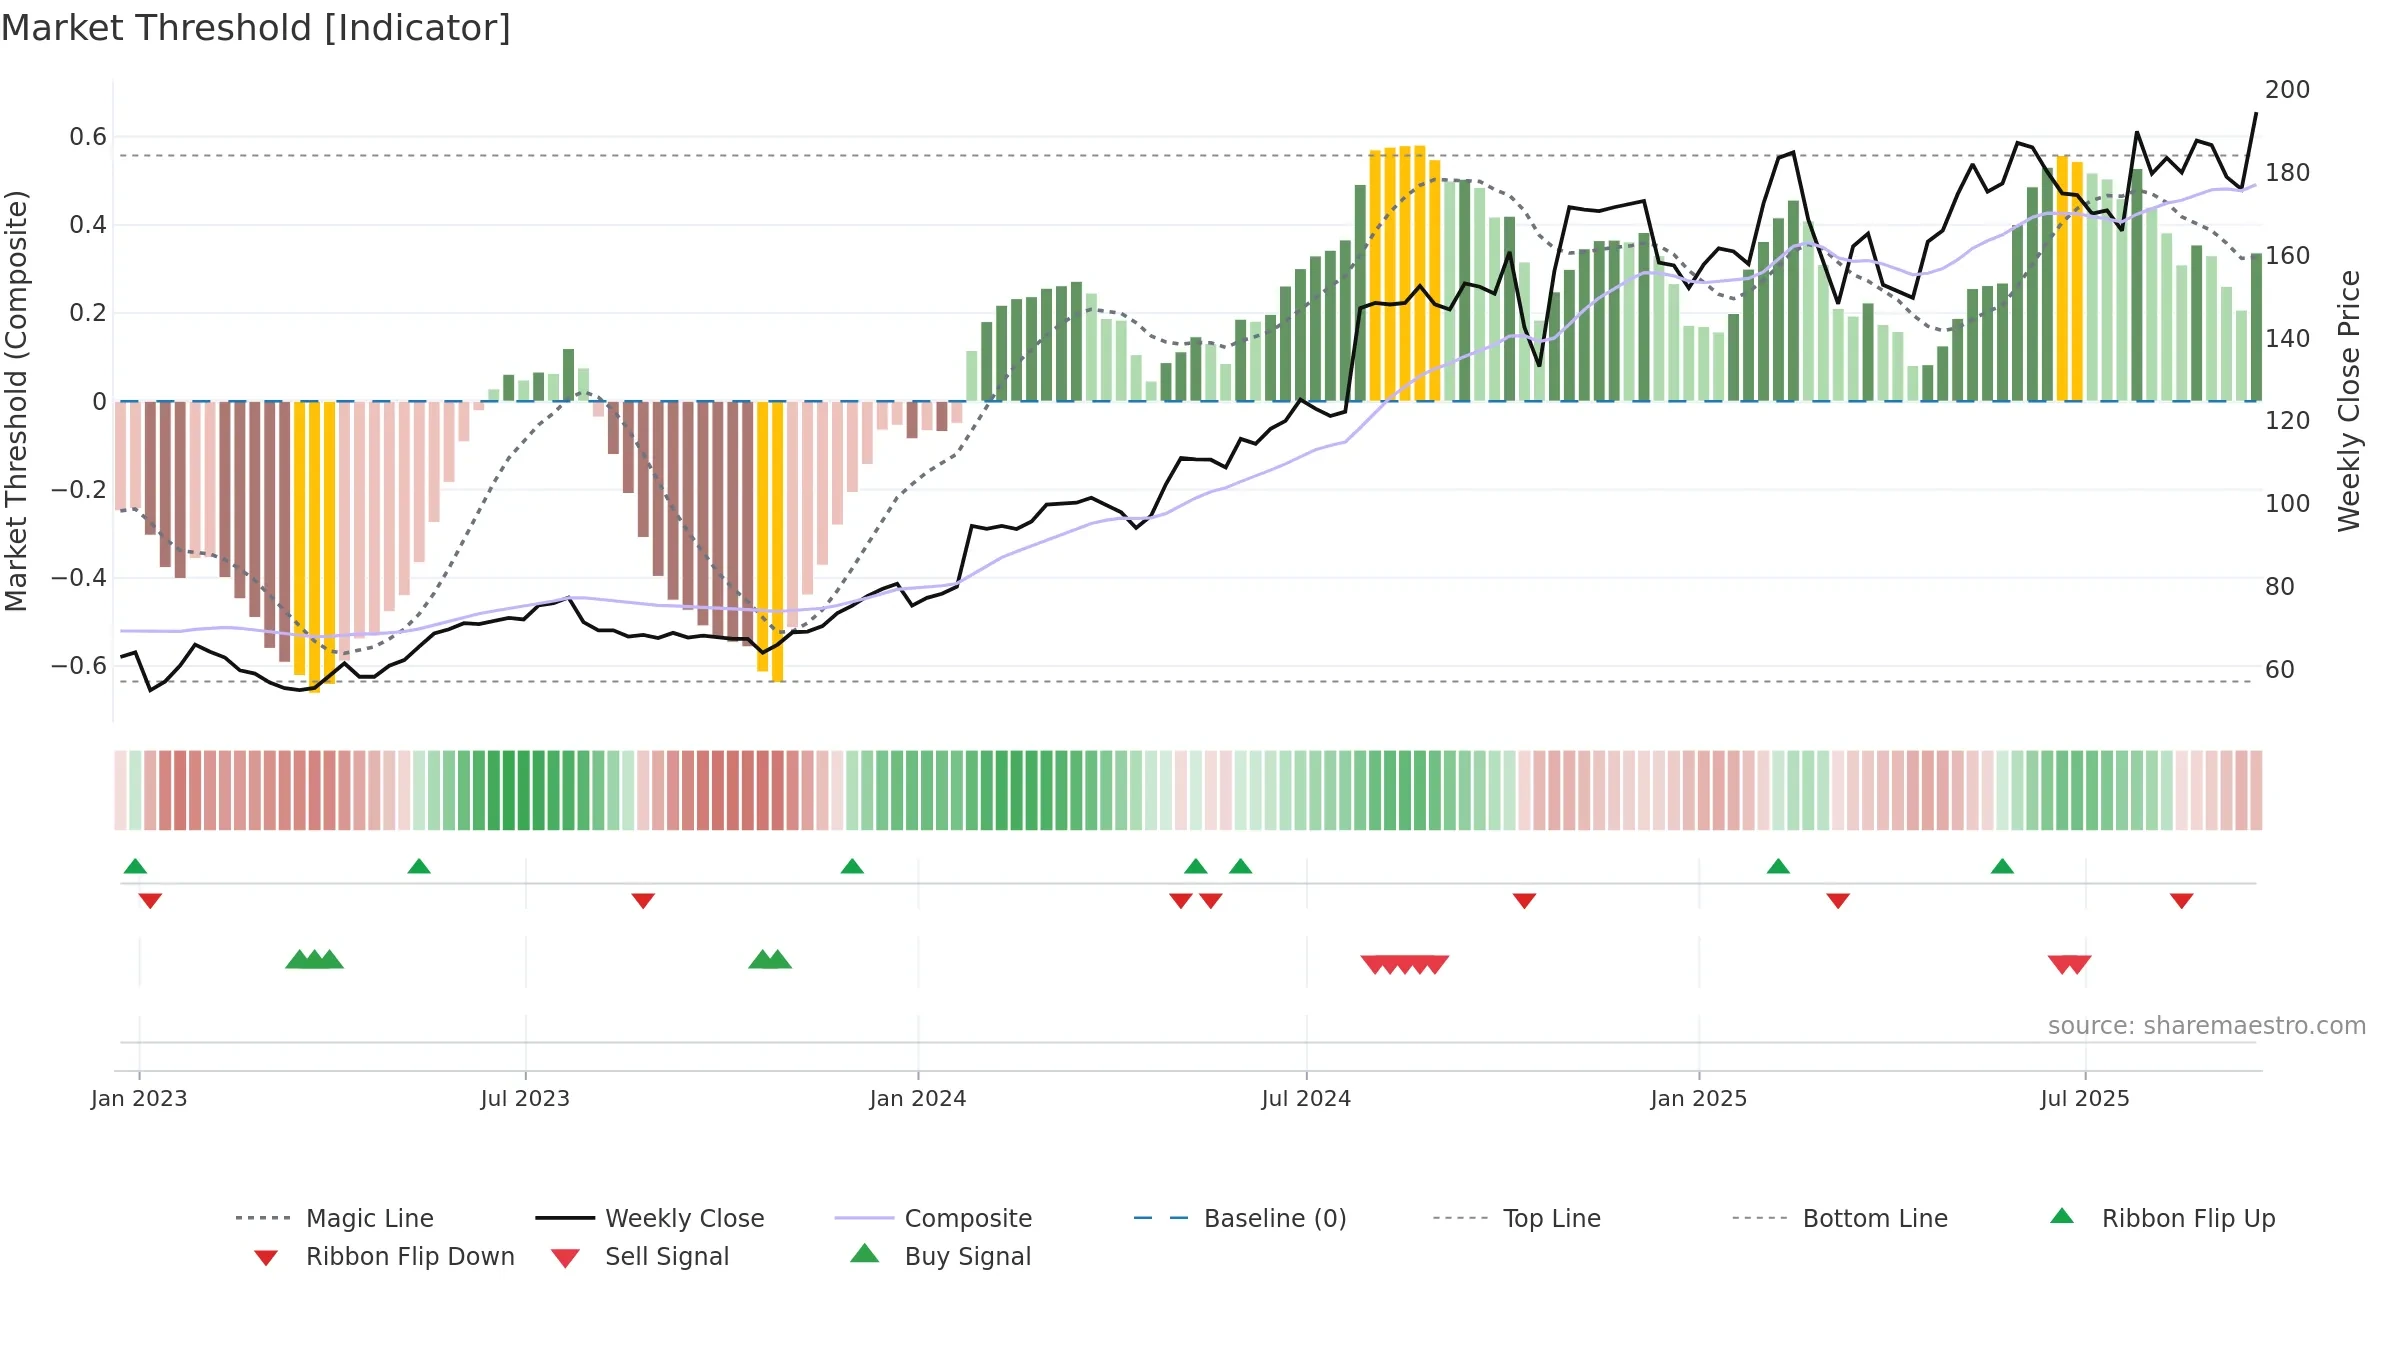The image size is (2400, 1350).
Task: Click the Jan 2023 x-axis label
Action: click(139, 1098)
